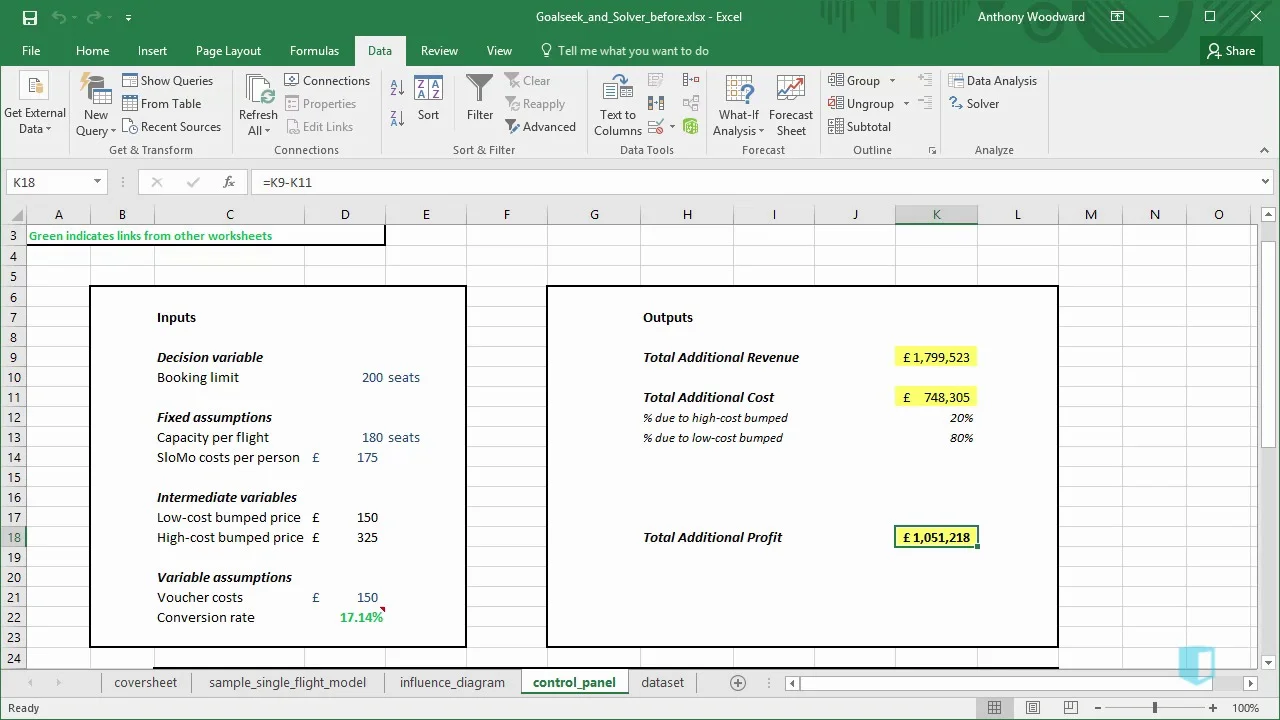
Task: Sort ascending A to Z
Action: (397, 89)
